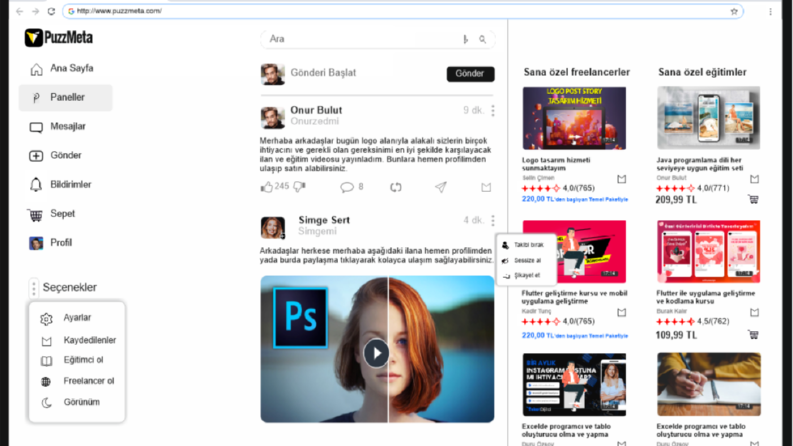Open Ana Sayfa home page
The height and width of the screenshot is (446, 793).
pos(62,68)
